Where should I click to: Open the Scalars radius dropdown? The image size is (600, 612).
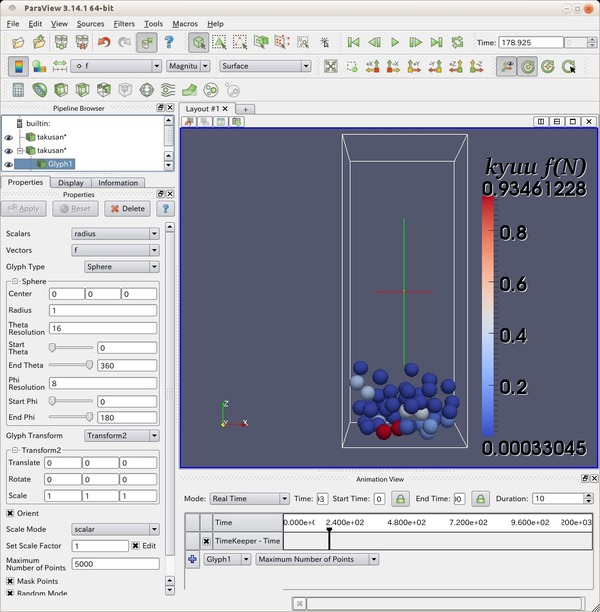[x=115, y=234]
